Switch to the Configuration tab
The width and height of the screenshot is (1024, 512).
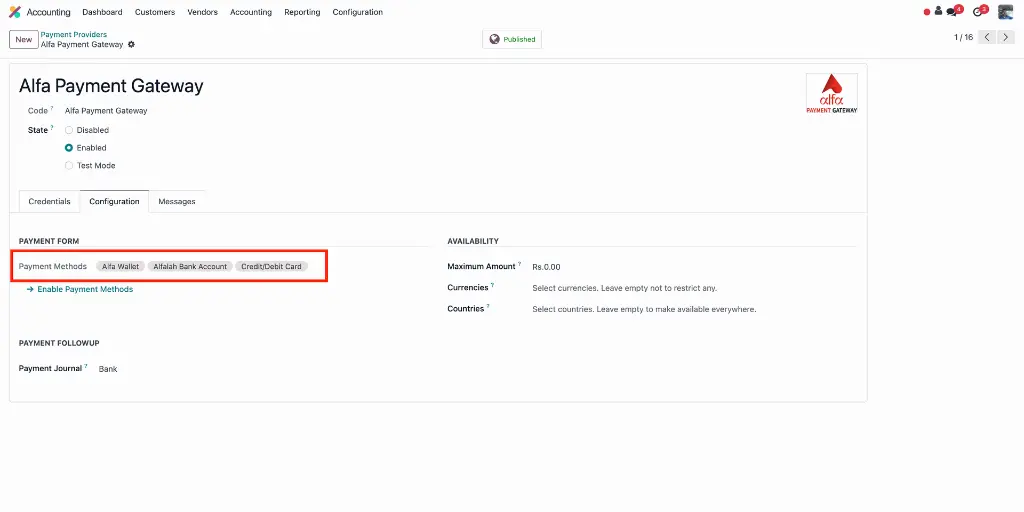(x=114, y=201)
